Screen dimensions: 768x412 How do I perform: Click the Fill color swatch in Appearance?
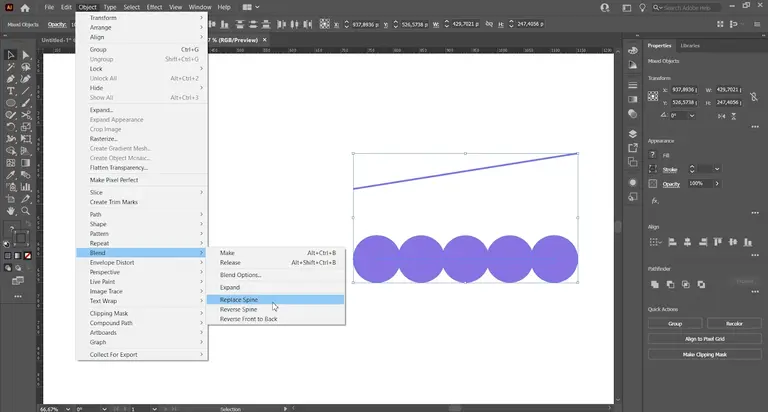(x=652, y=155)
